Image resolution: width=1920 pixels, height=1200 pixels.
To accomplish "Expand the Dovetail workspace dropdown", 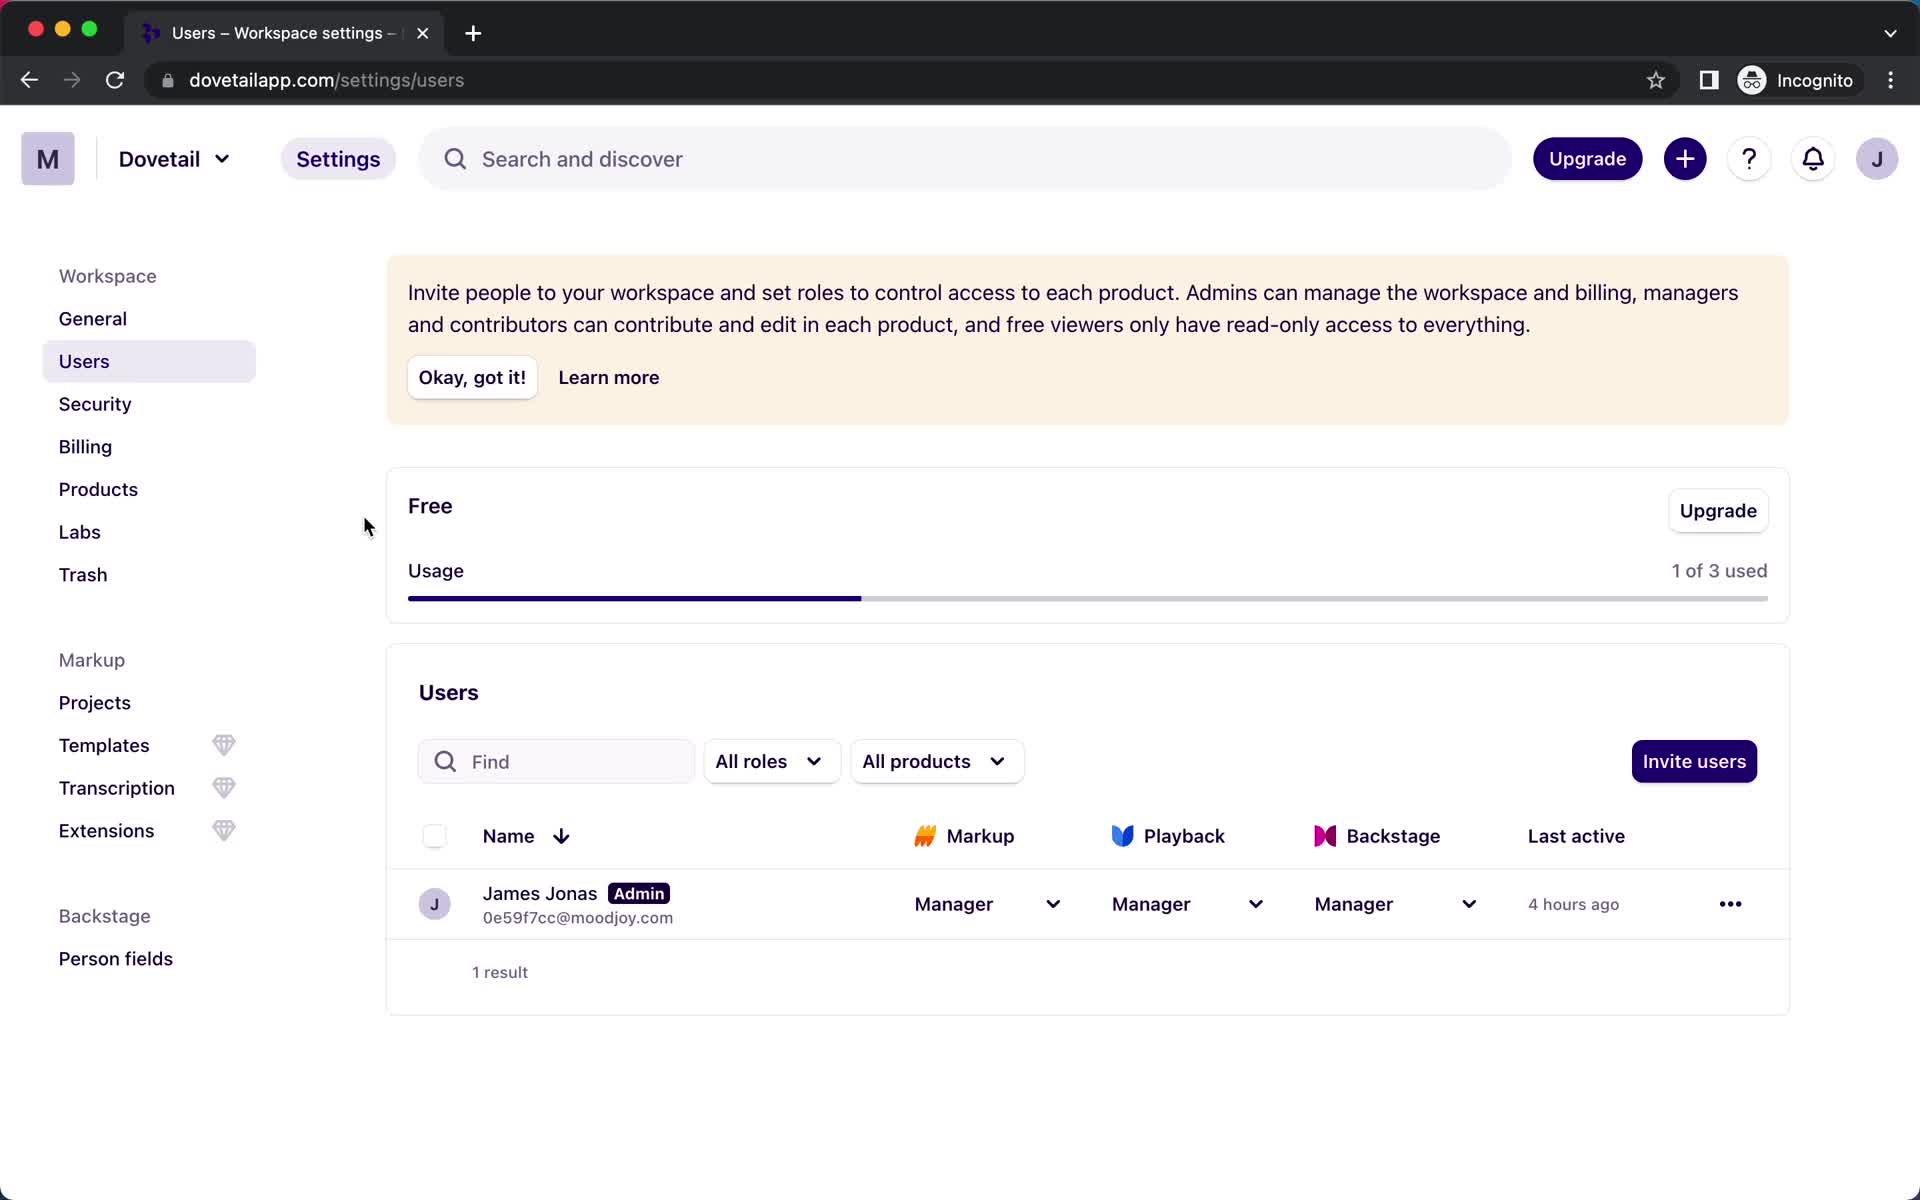I will pyautogui.click(x=175, y=159).
